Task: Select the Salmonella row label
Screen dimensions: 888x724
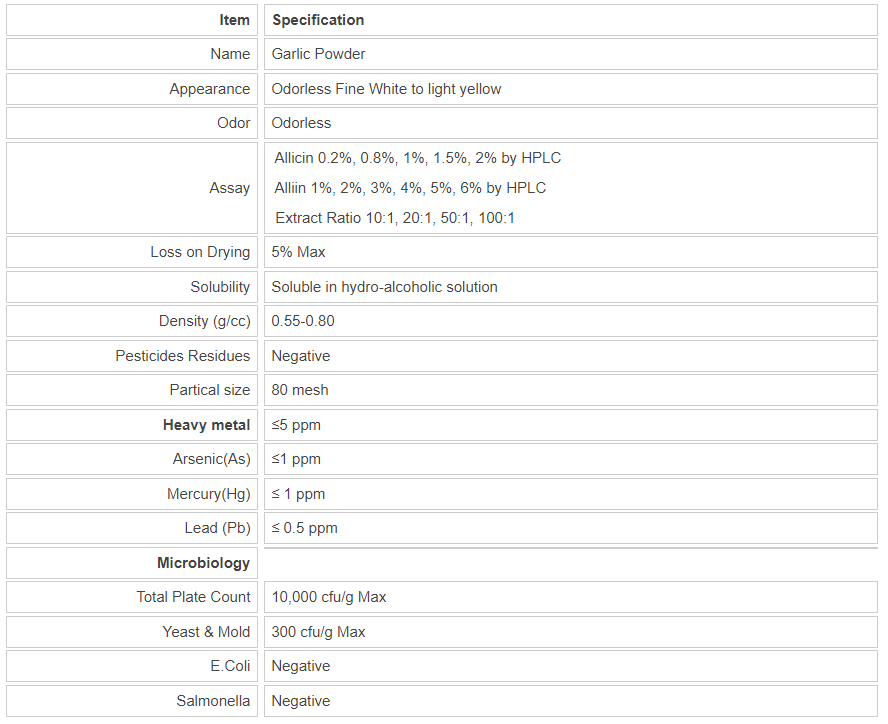Action: 213,701
